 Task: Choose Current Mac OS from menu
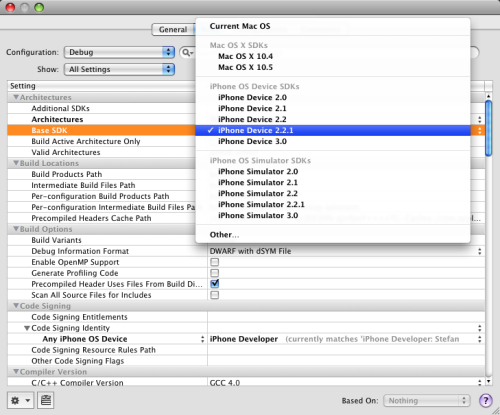pyautogui.click(x=333, y=26)
